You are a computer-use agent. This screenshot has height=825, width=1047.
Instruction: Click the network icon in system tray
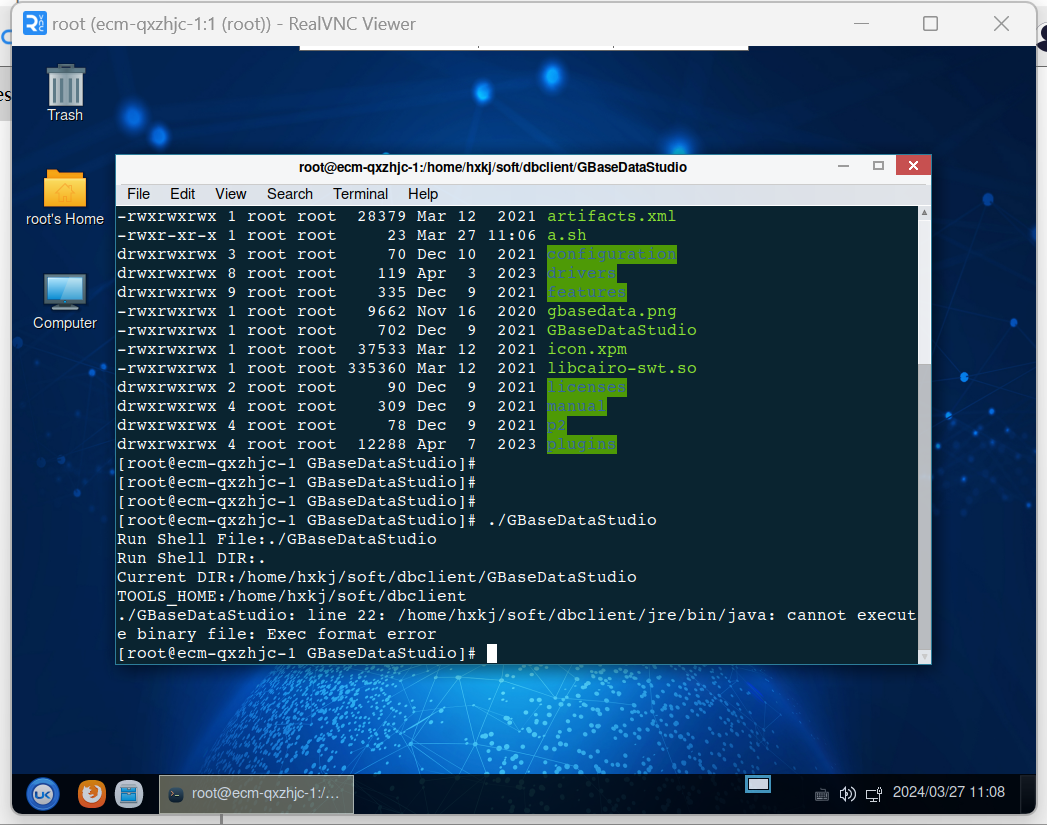[873, 794]
